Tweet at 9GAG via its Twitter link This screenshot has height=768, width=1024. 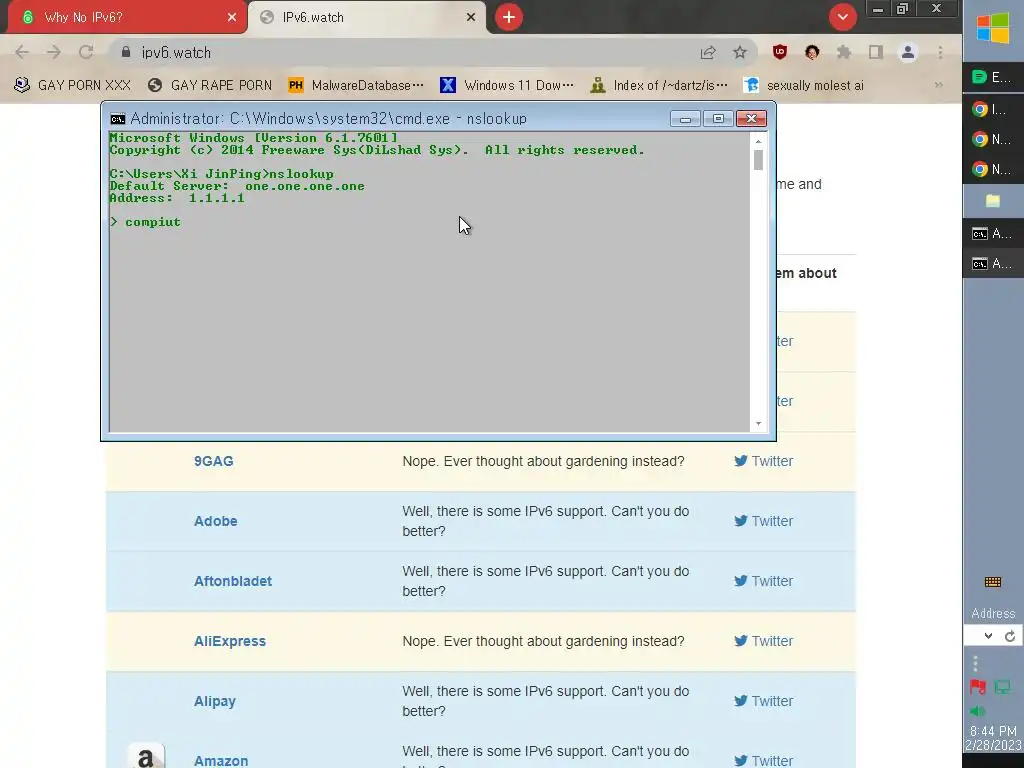point(763,461)
